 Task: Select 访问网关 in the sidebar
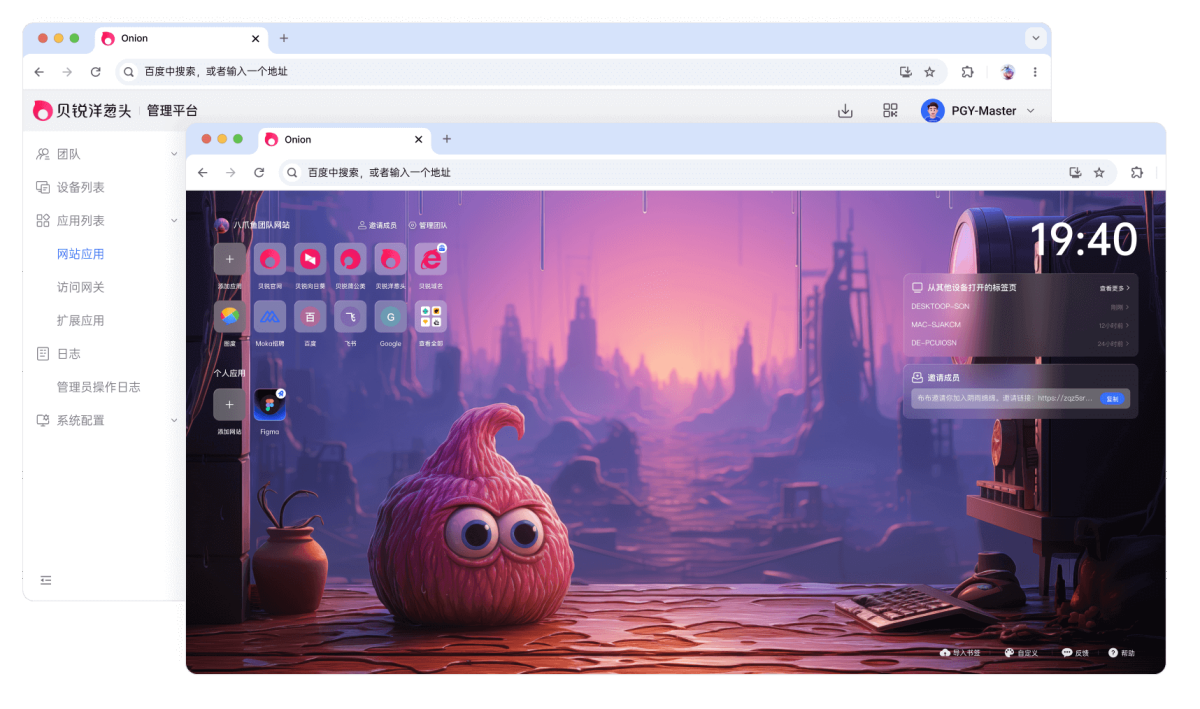click(81, 287)
